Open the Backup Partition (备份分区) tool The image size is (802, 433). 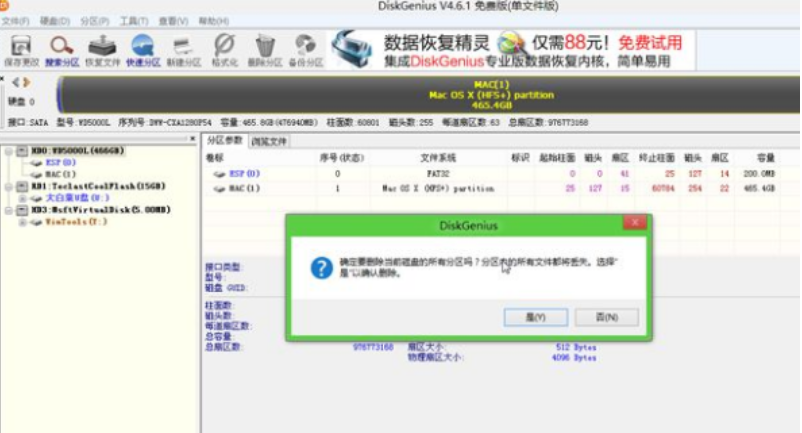point(306,49)
